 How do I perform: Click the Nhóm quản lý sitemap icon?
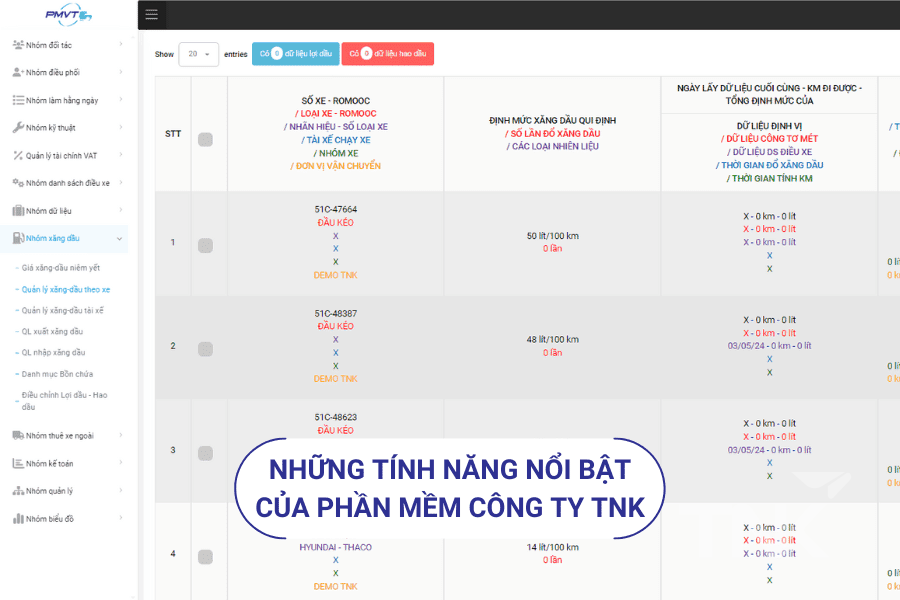pos(18,491)
